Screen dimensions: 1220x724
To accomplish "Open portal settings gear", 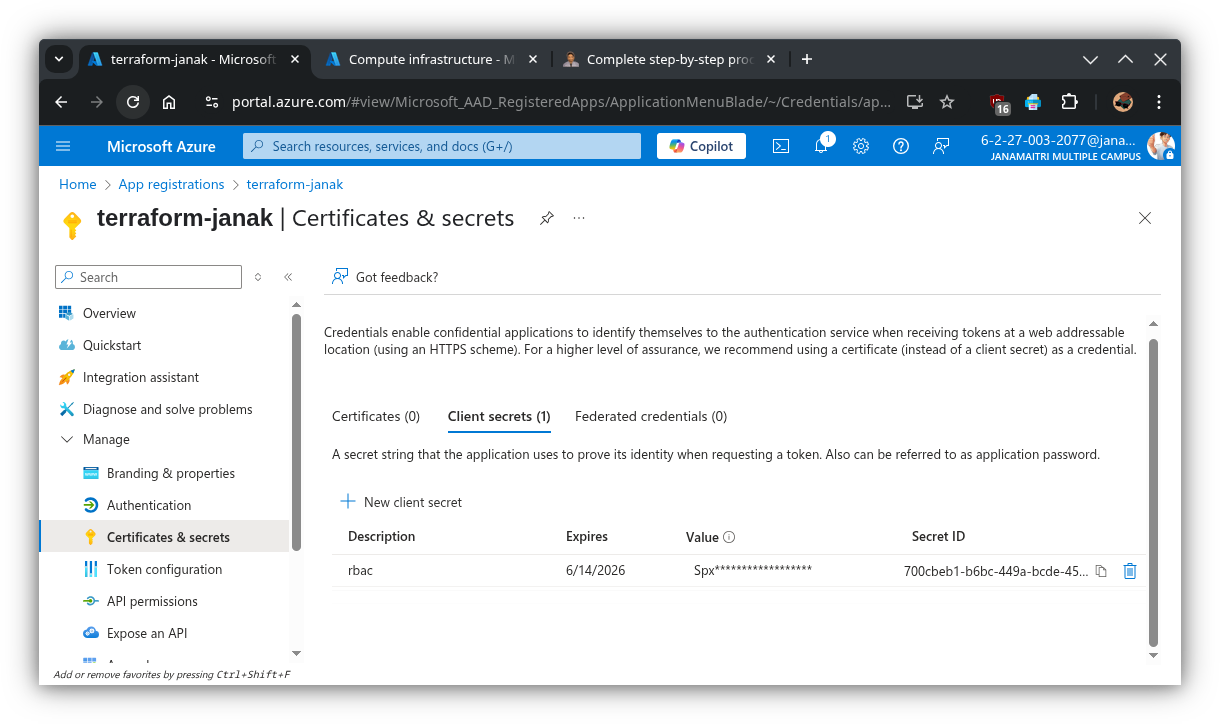I will [x=861, y=146].
